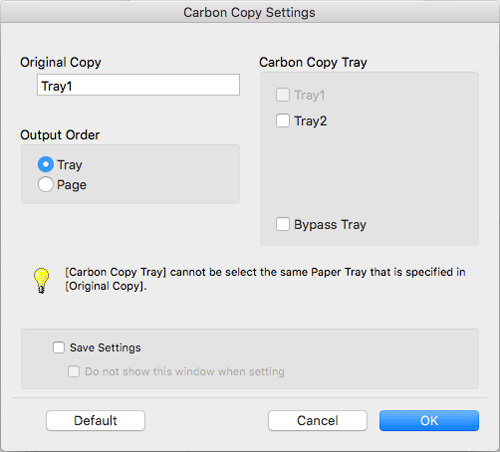Enable the Tray2 carbon copy checkbox
The height and width of the screenshot is (452, 500).
click(283, 120)
